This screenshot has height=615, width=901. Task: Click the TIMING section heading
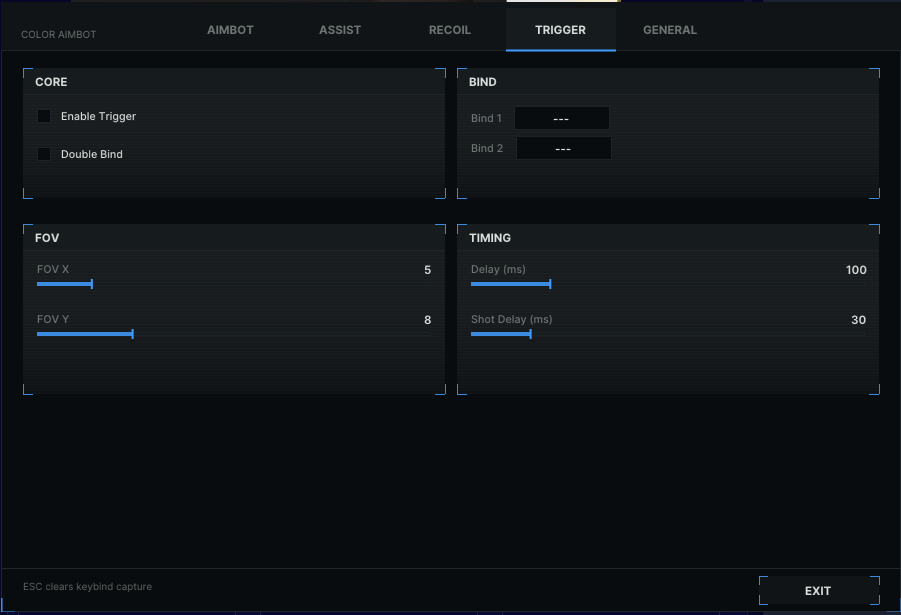click(x=490, y=238)
